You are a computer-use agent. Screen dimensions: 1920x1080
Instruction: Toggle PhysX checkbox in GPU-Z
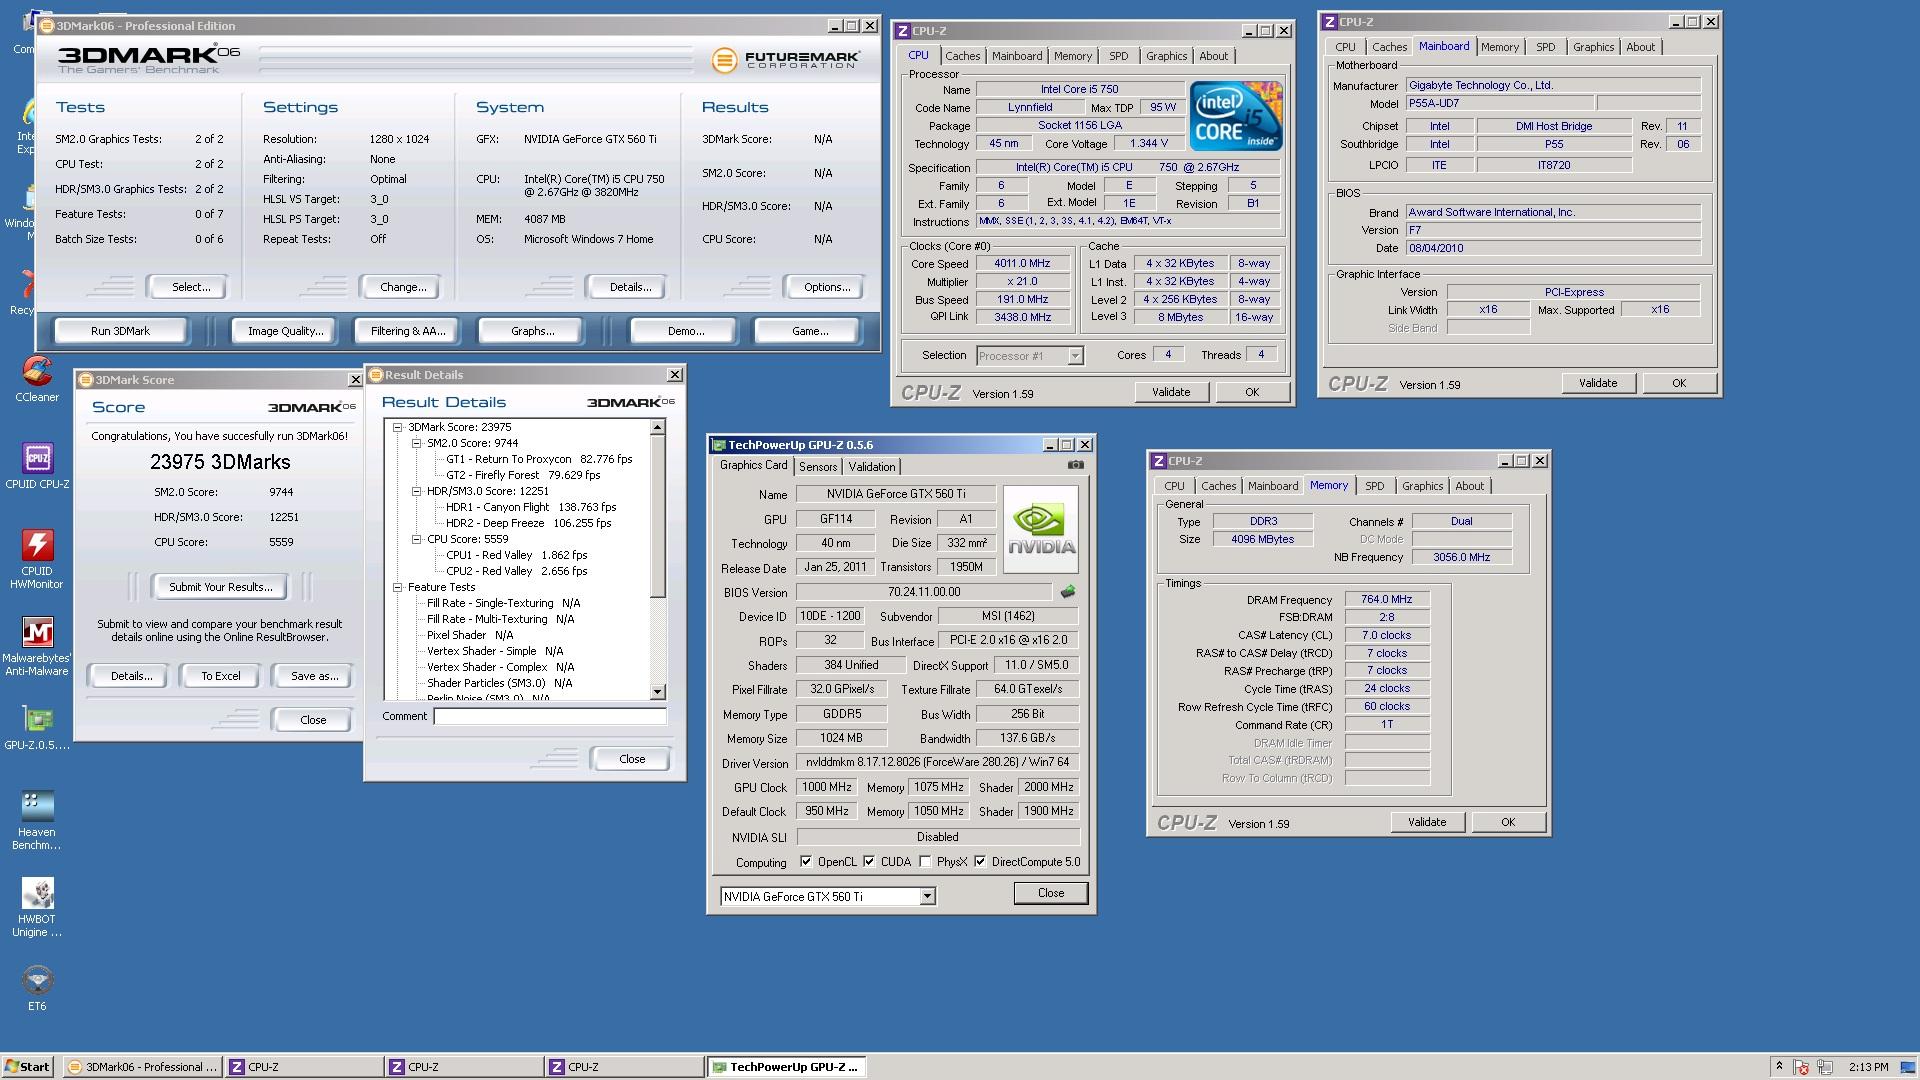click(925, 862)
